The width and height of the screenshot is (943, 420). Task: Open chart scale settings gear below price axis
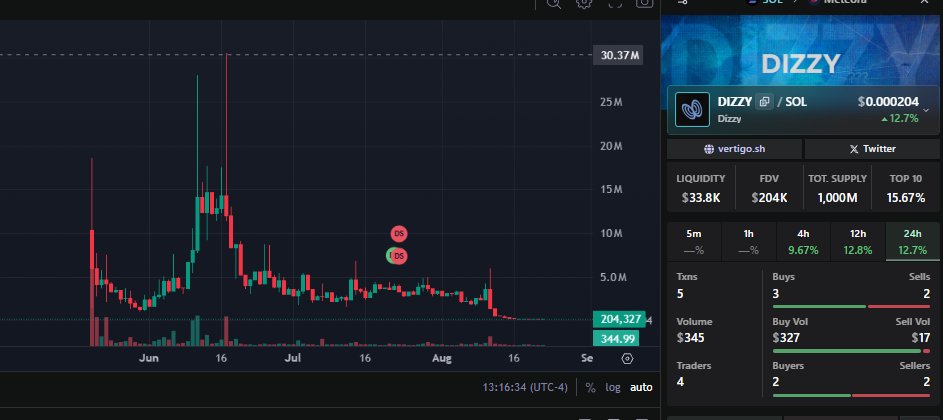click(x=627, y=359)
